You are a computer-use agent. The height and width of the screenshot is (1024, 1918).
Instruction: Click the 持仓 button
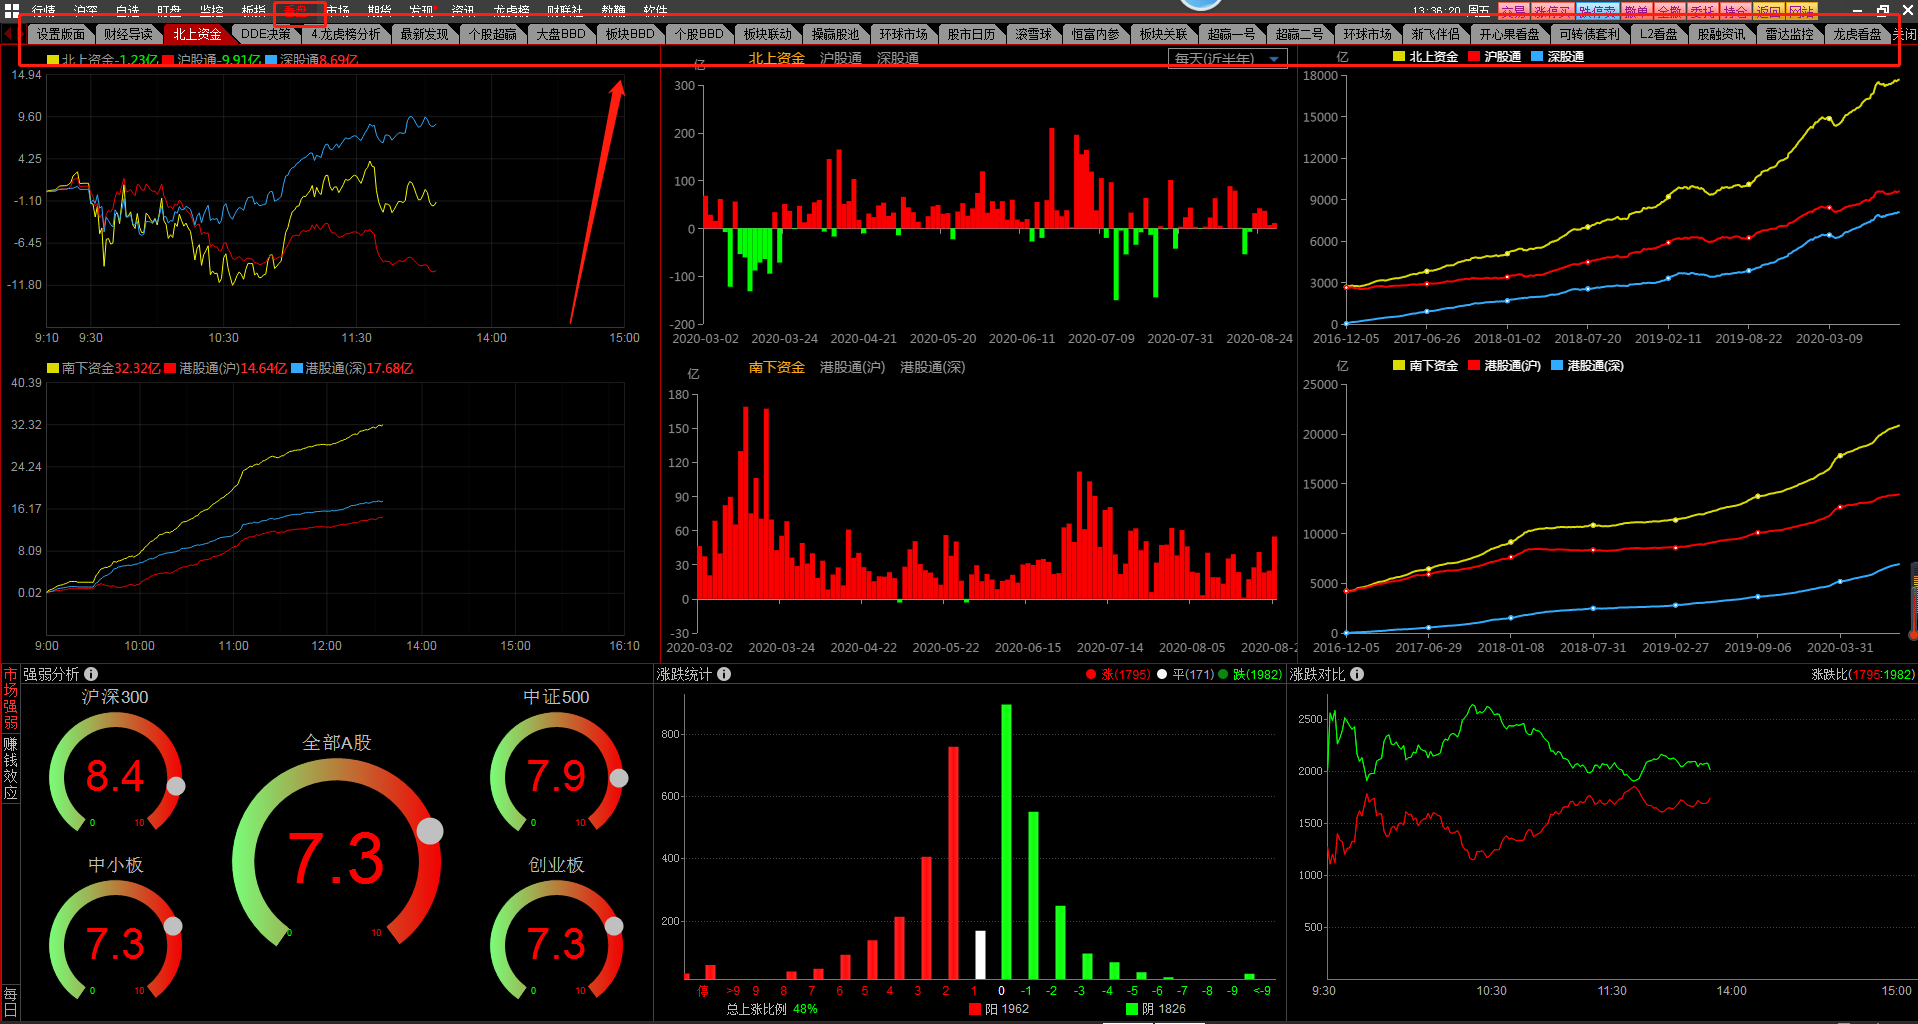(x=1735, y=11)
